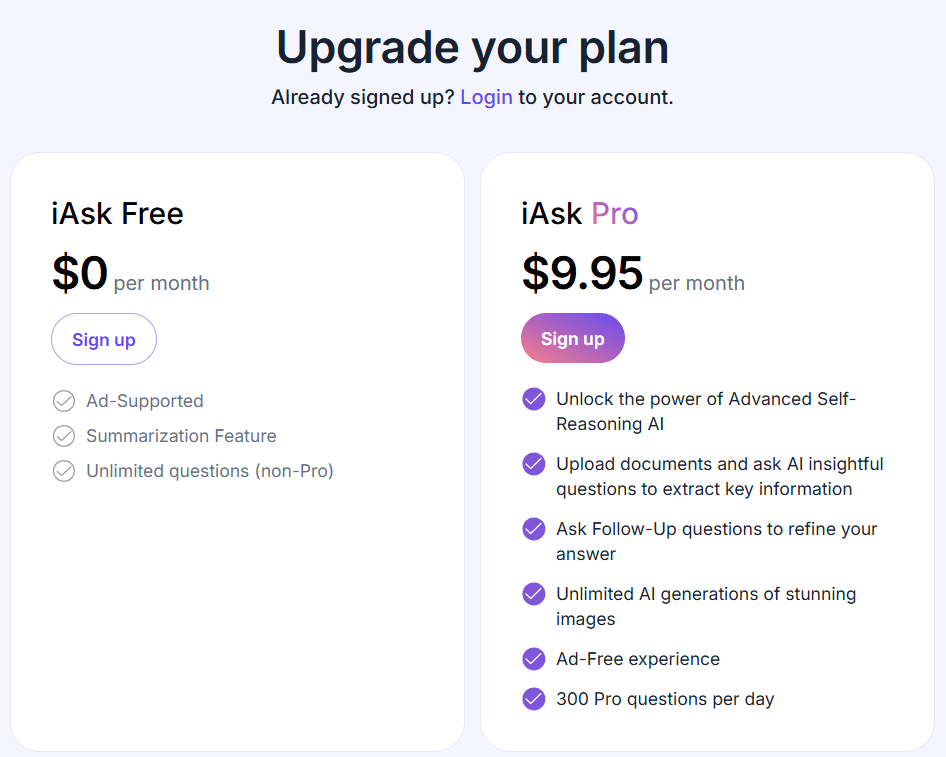The width and height of the screenshot is (946, 757).
Task: Click the Advanced Self-Reasoning AI checkmark icon
Action: [x=534, y=399]
